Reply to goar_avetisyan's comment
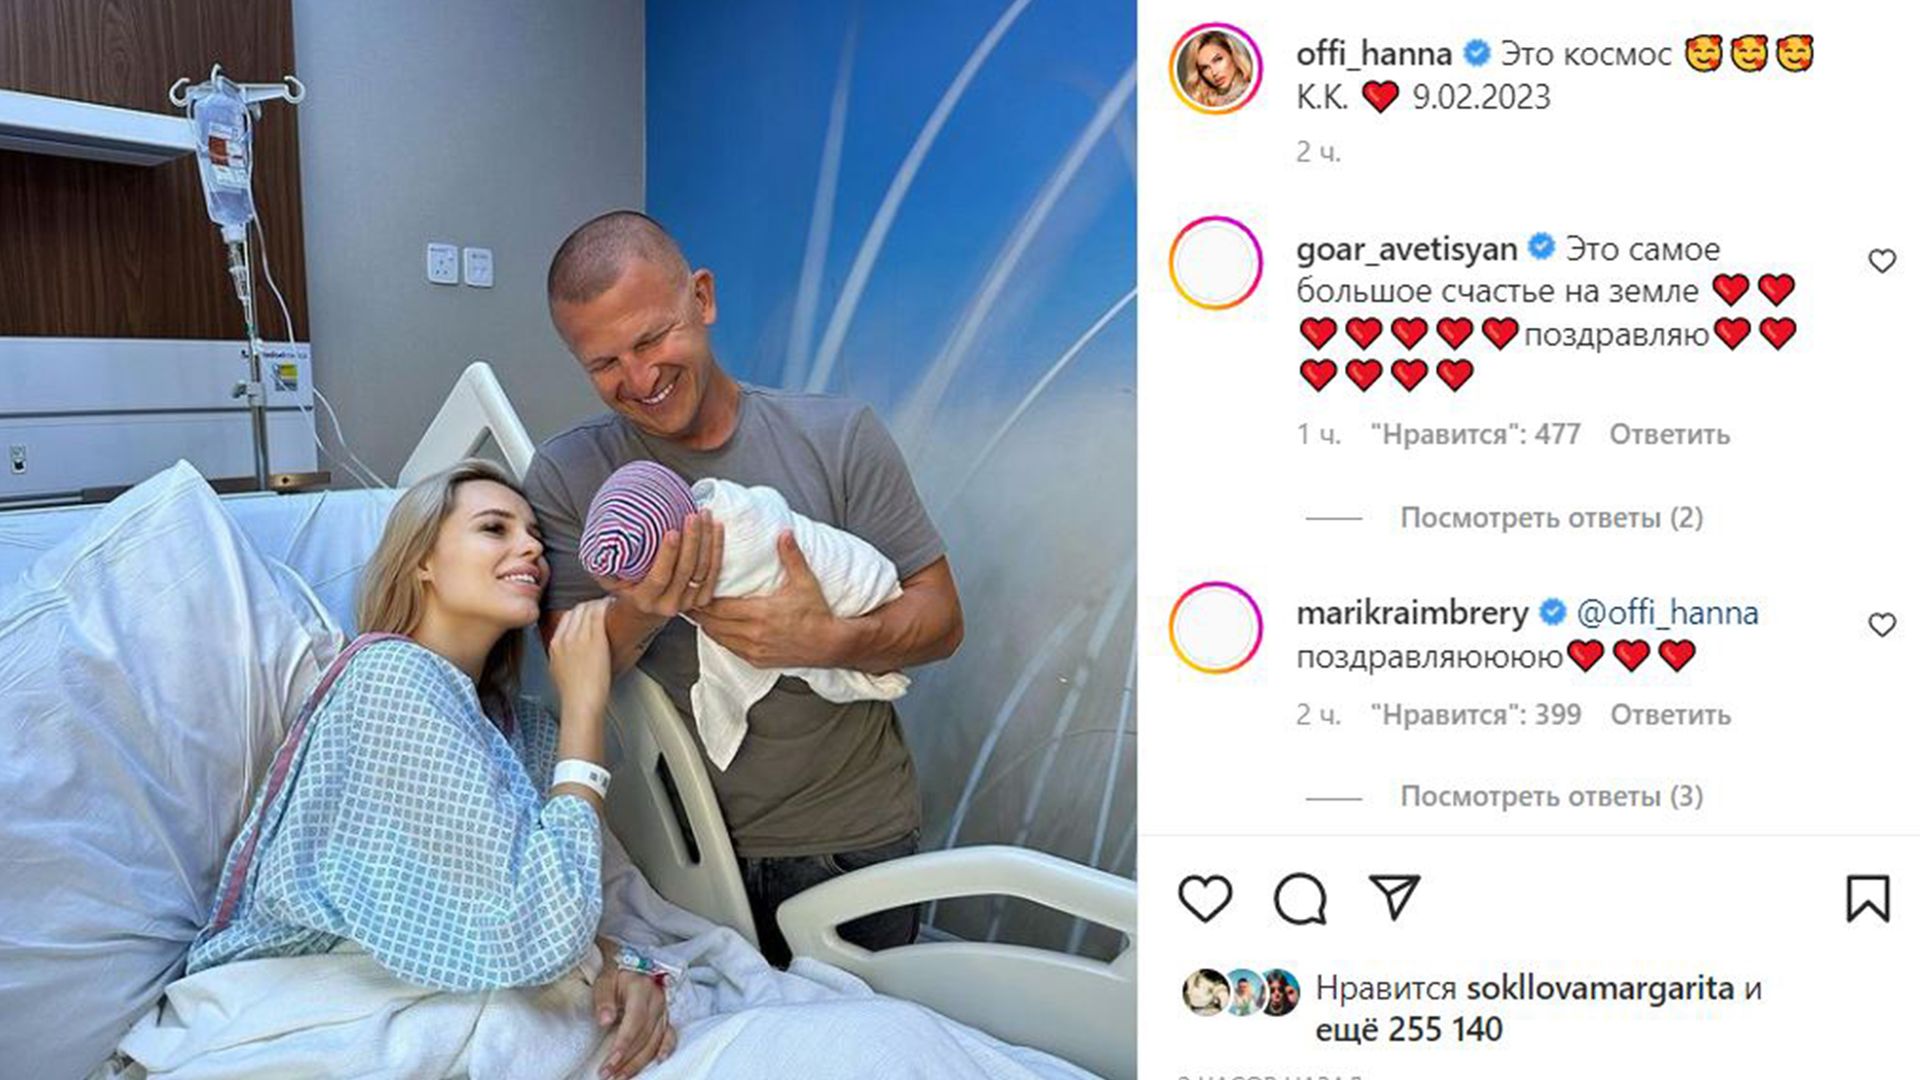Image resolution: width=1920 pixels, height=1080 pixels. pos(1669,435)
